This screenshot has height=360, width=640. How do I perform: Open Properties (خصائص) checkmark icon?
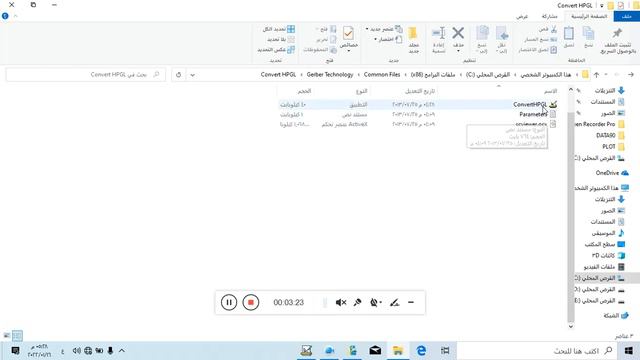point(349,33)
